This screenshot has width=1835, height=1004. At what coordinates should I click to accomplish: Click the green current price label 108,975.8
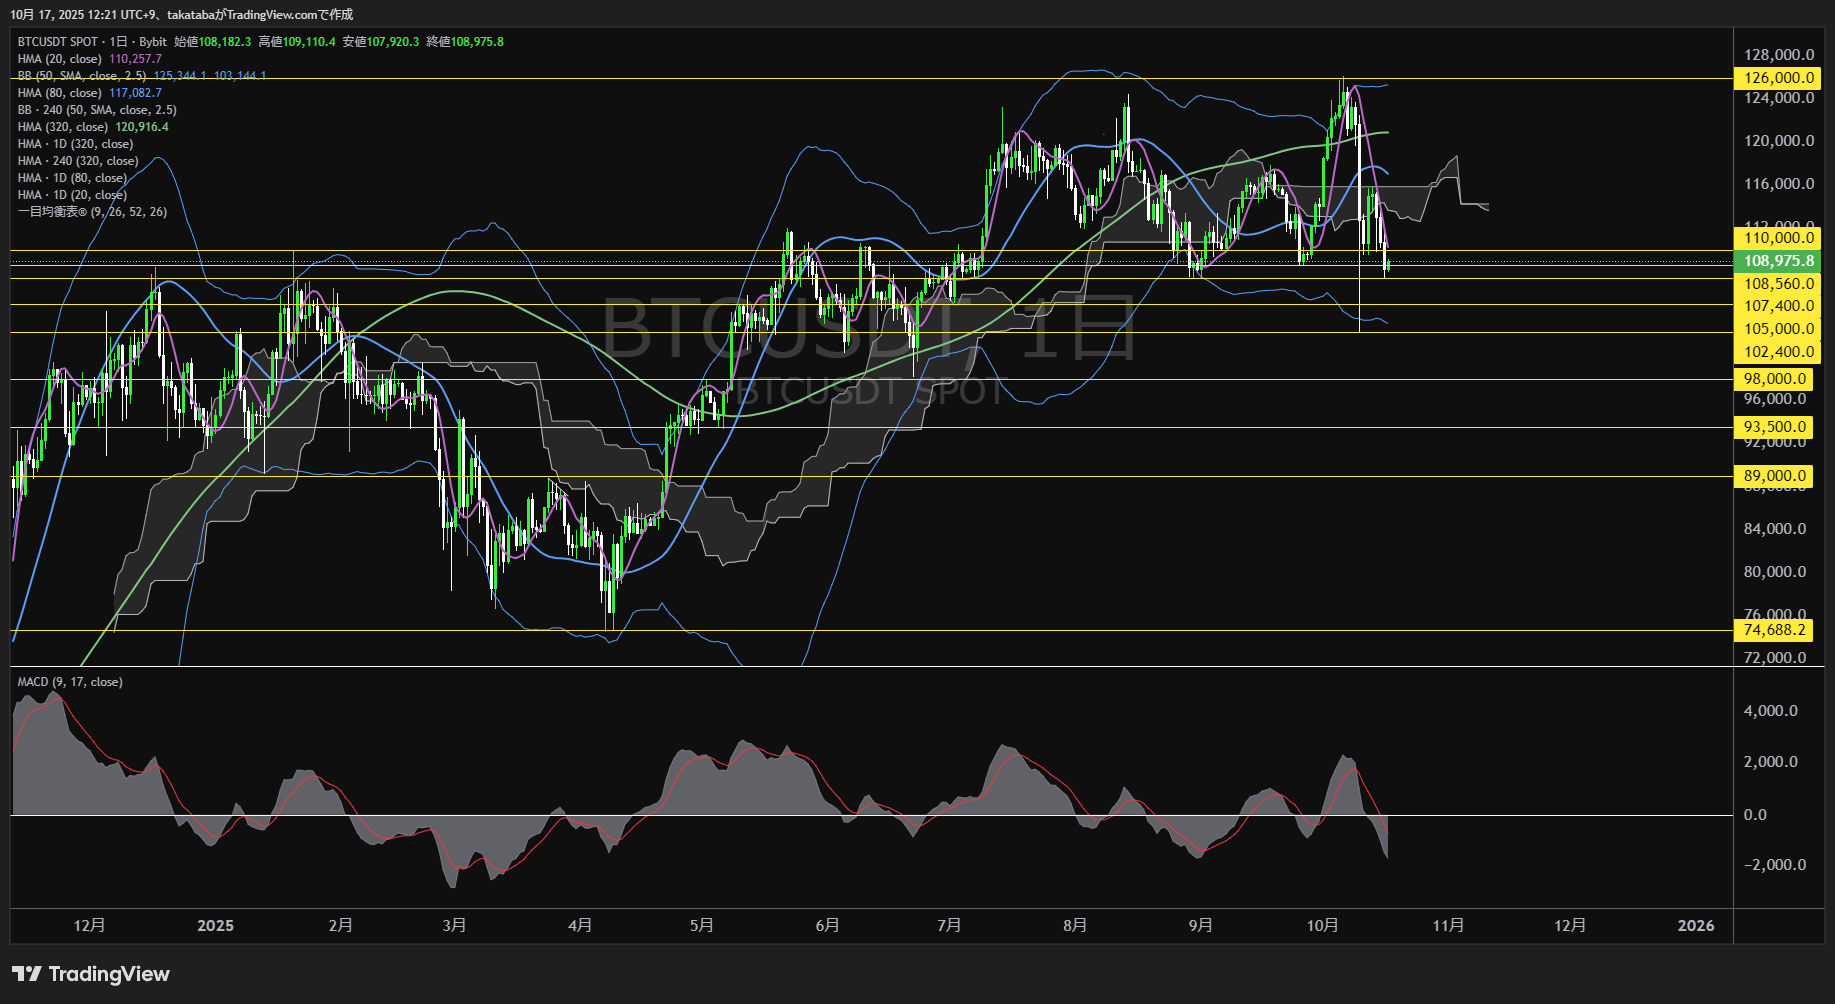1778,261
